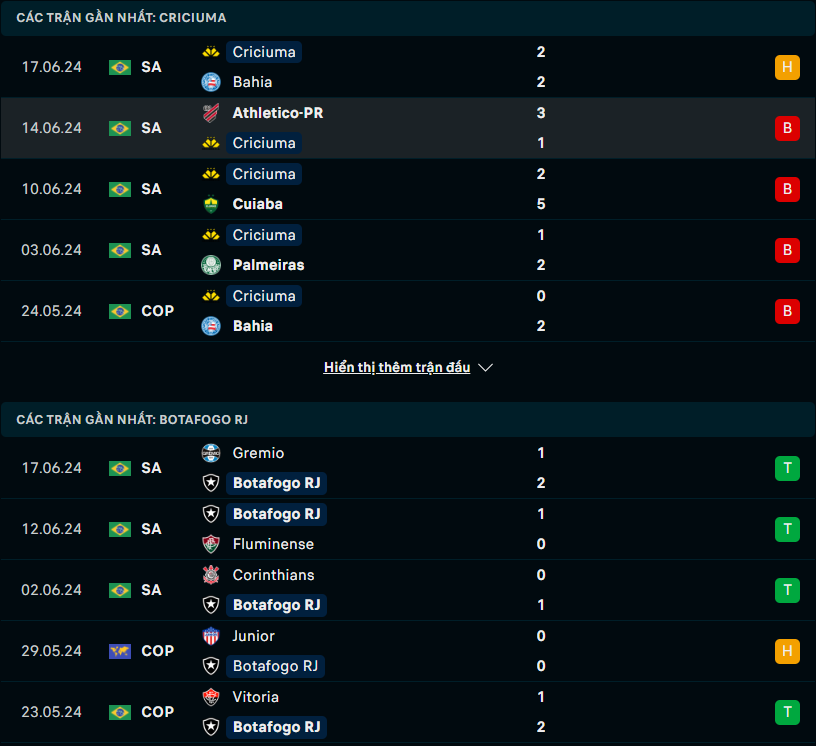Open Corinthians team name link
816x746 pixels.
coord(273,575)
